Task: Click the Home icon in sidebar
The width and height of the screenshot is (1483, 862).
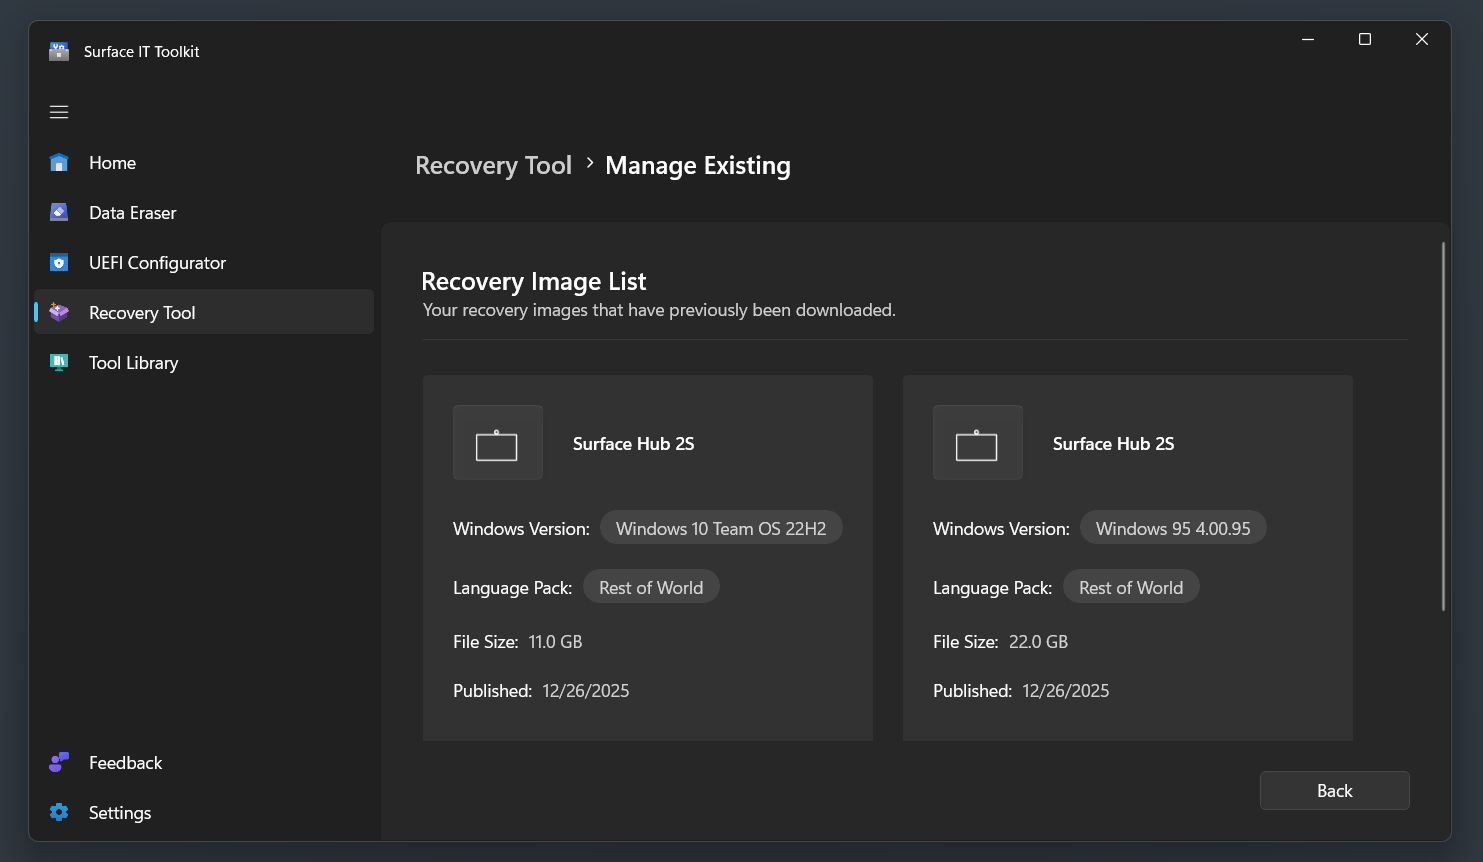Action: [x=59, y=163]
